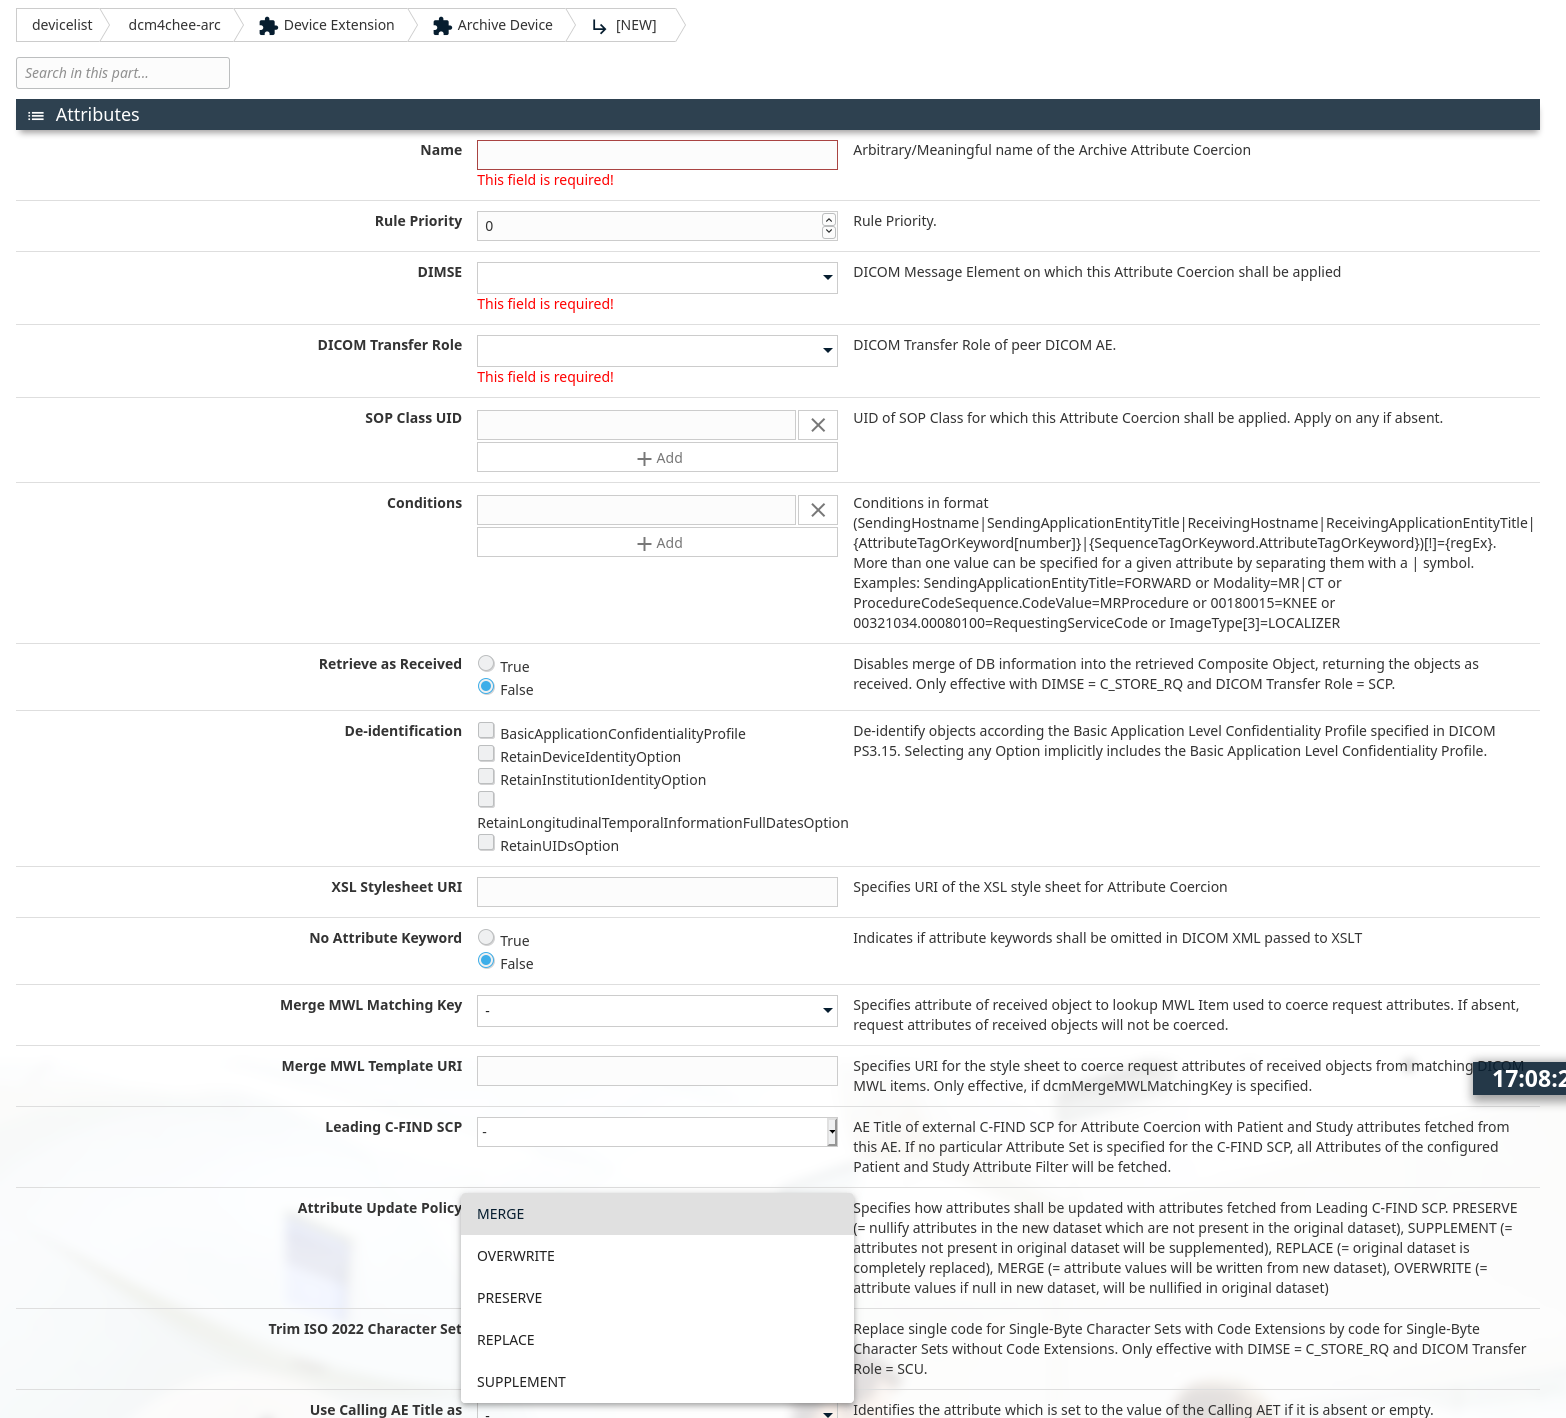Clear the Conditions field with the X icon

817,509
